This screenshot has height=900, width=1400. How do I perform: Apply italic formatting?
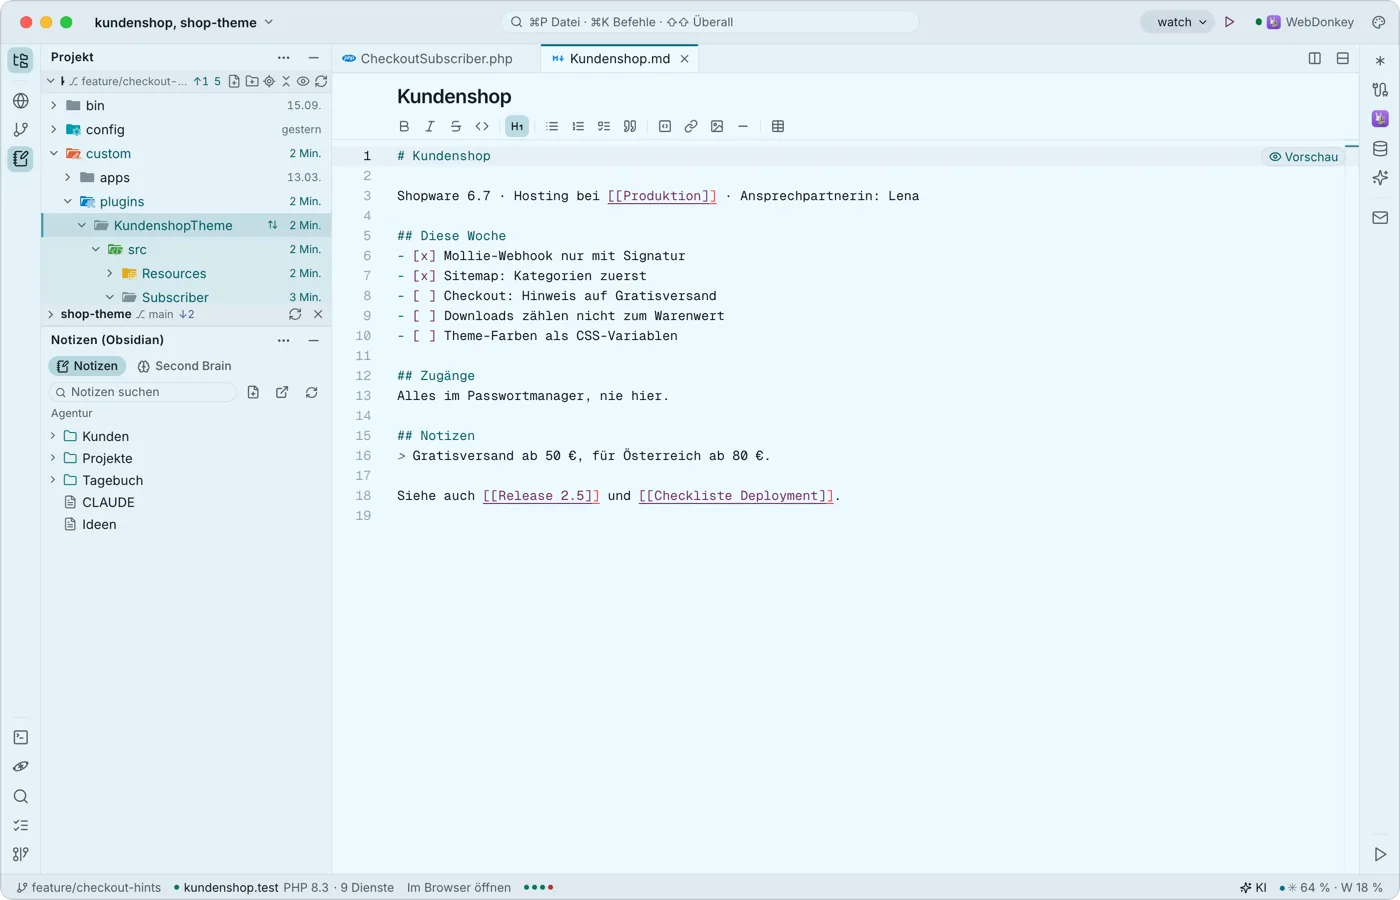pyautogui.click(x=430, y=126)
